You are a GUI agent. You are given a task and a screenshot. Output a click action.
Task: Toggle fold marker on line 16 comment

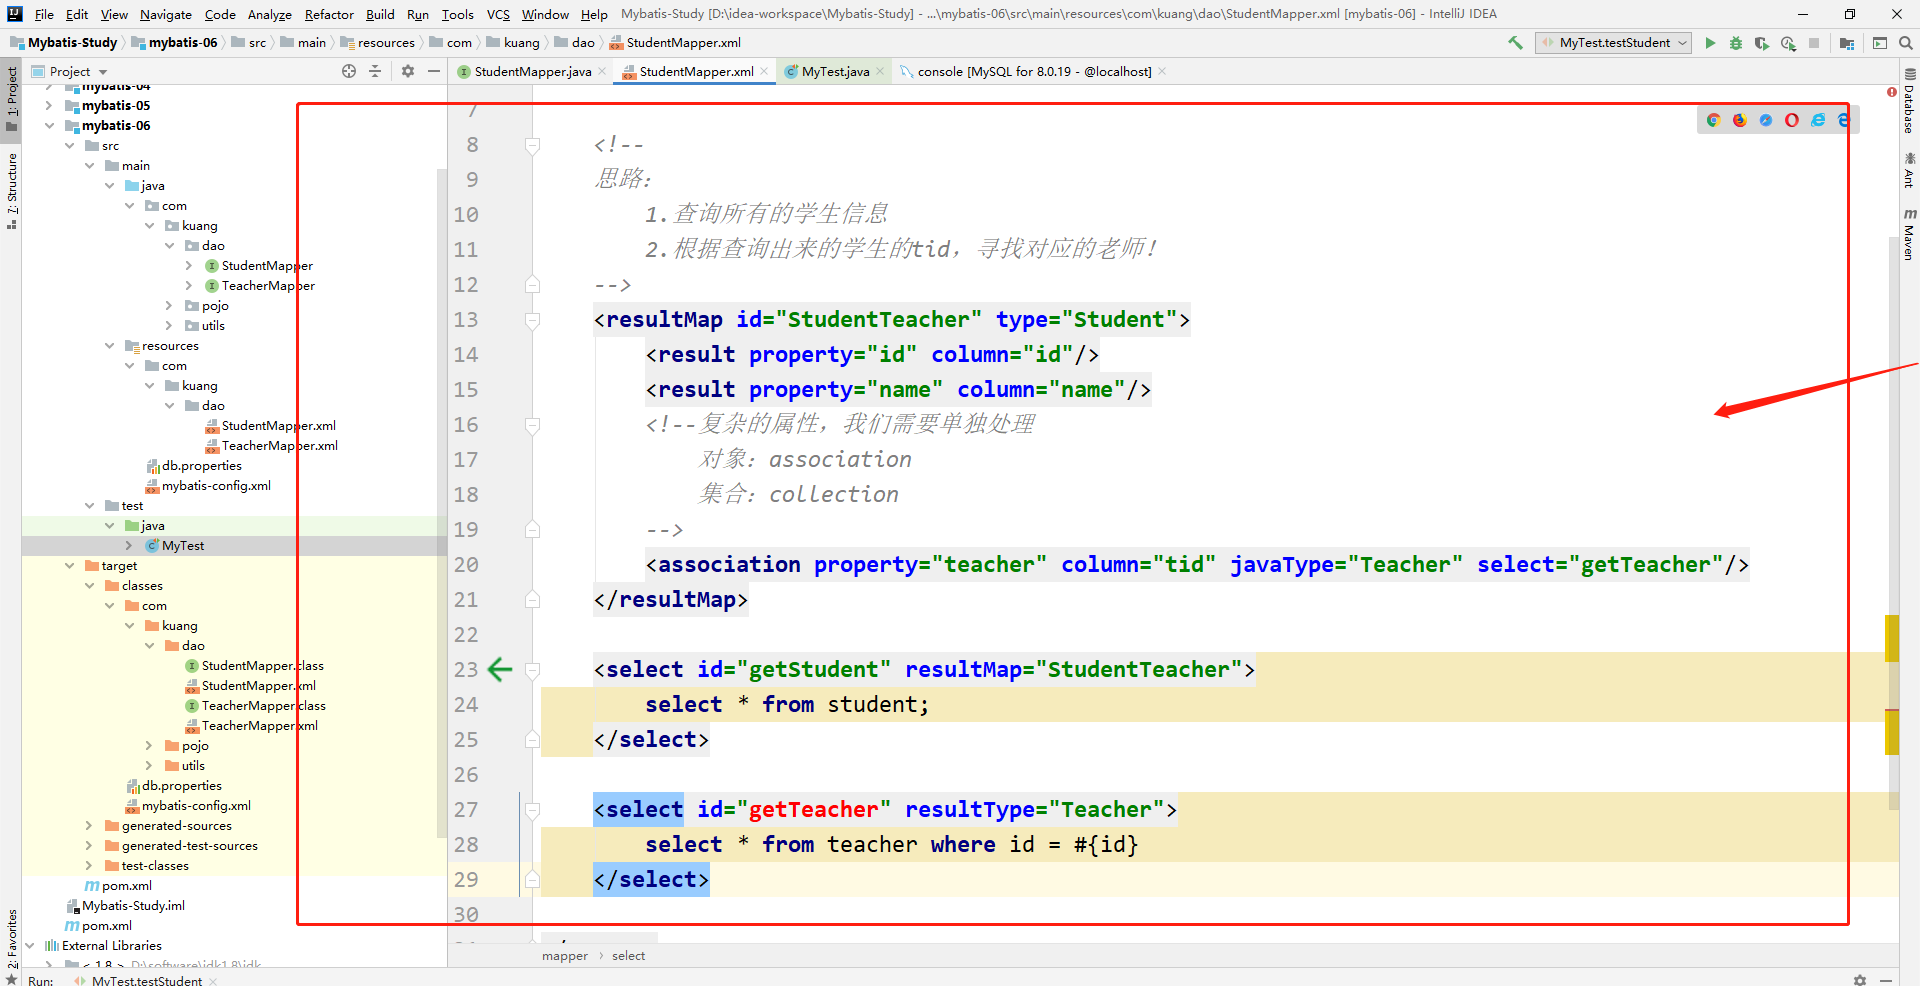point(532,426)
